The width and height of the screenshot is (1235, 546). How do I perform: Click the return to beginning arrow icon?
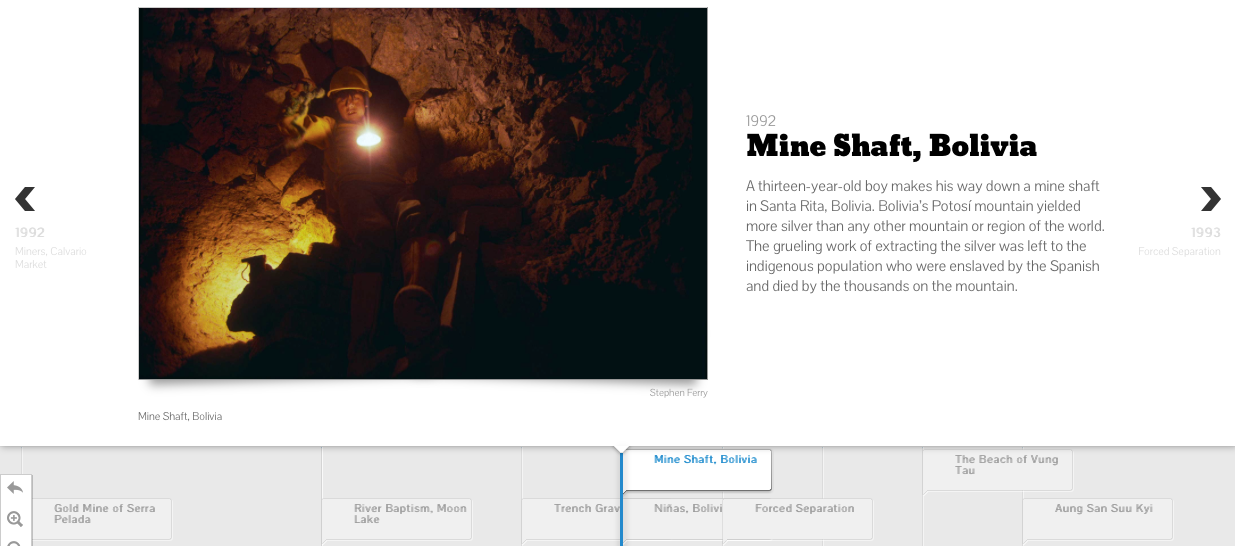pyautogui.click(x=15, y=488)
